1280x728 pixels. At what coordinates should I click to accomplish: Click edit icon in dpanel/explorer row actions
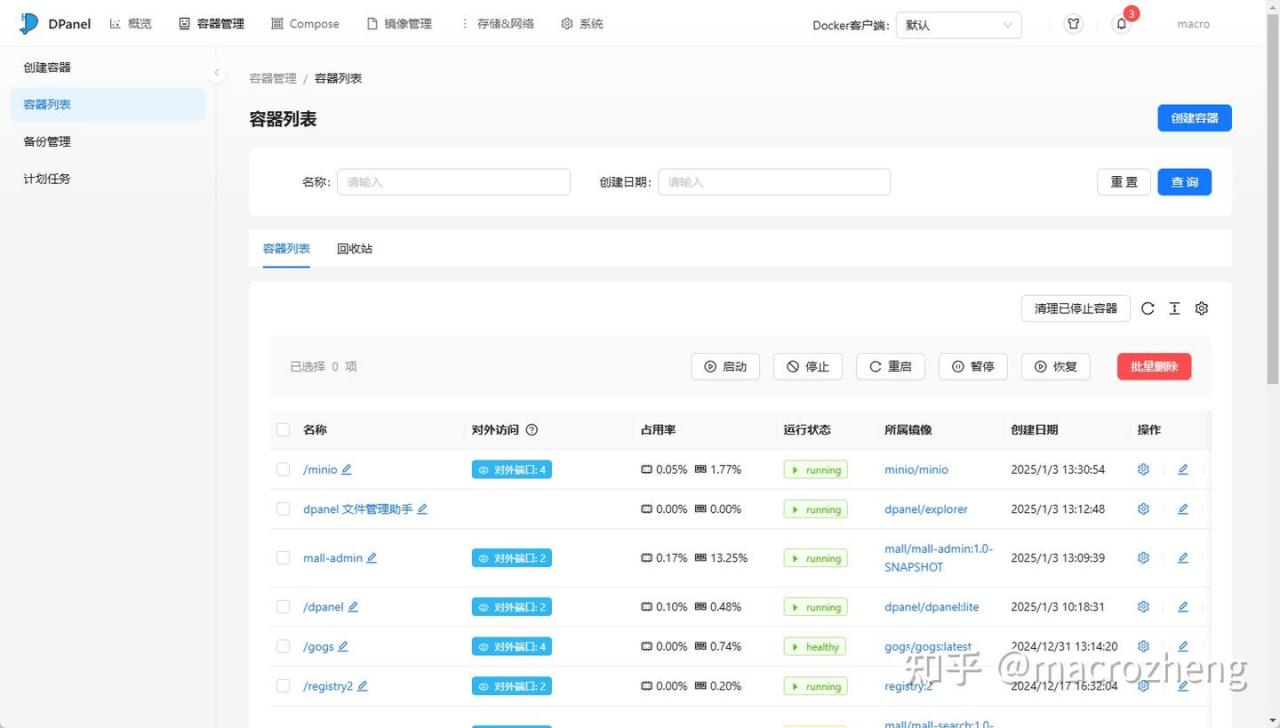[x=1183, y=509]
